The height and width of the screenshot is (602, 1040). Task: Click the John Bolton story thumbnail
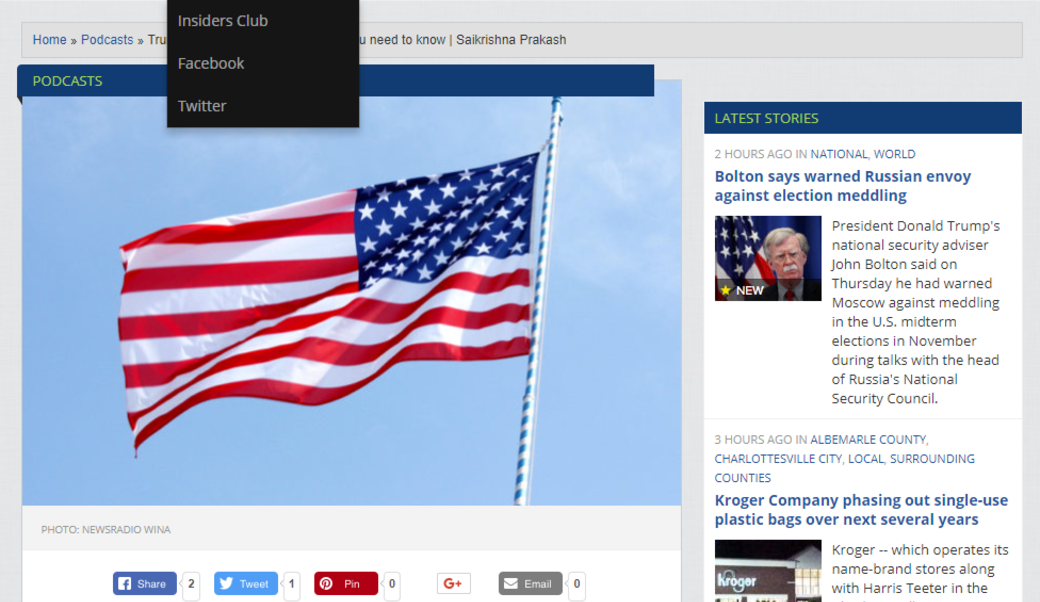click(767, 258)
